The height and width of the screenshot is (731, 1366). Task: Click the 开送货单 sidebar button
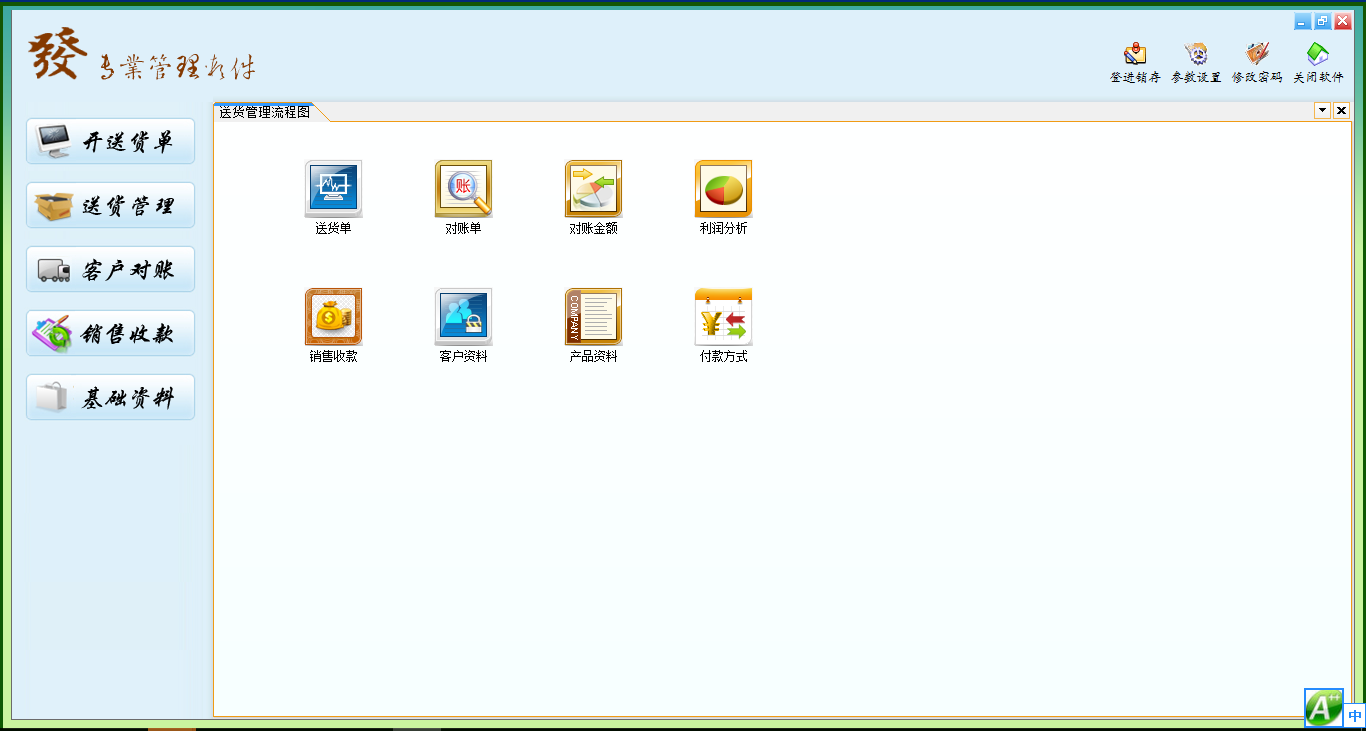(x=110, y=142)
